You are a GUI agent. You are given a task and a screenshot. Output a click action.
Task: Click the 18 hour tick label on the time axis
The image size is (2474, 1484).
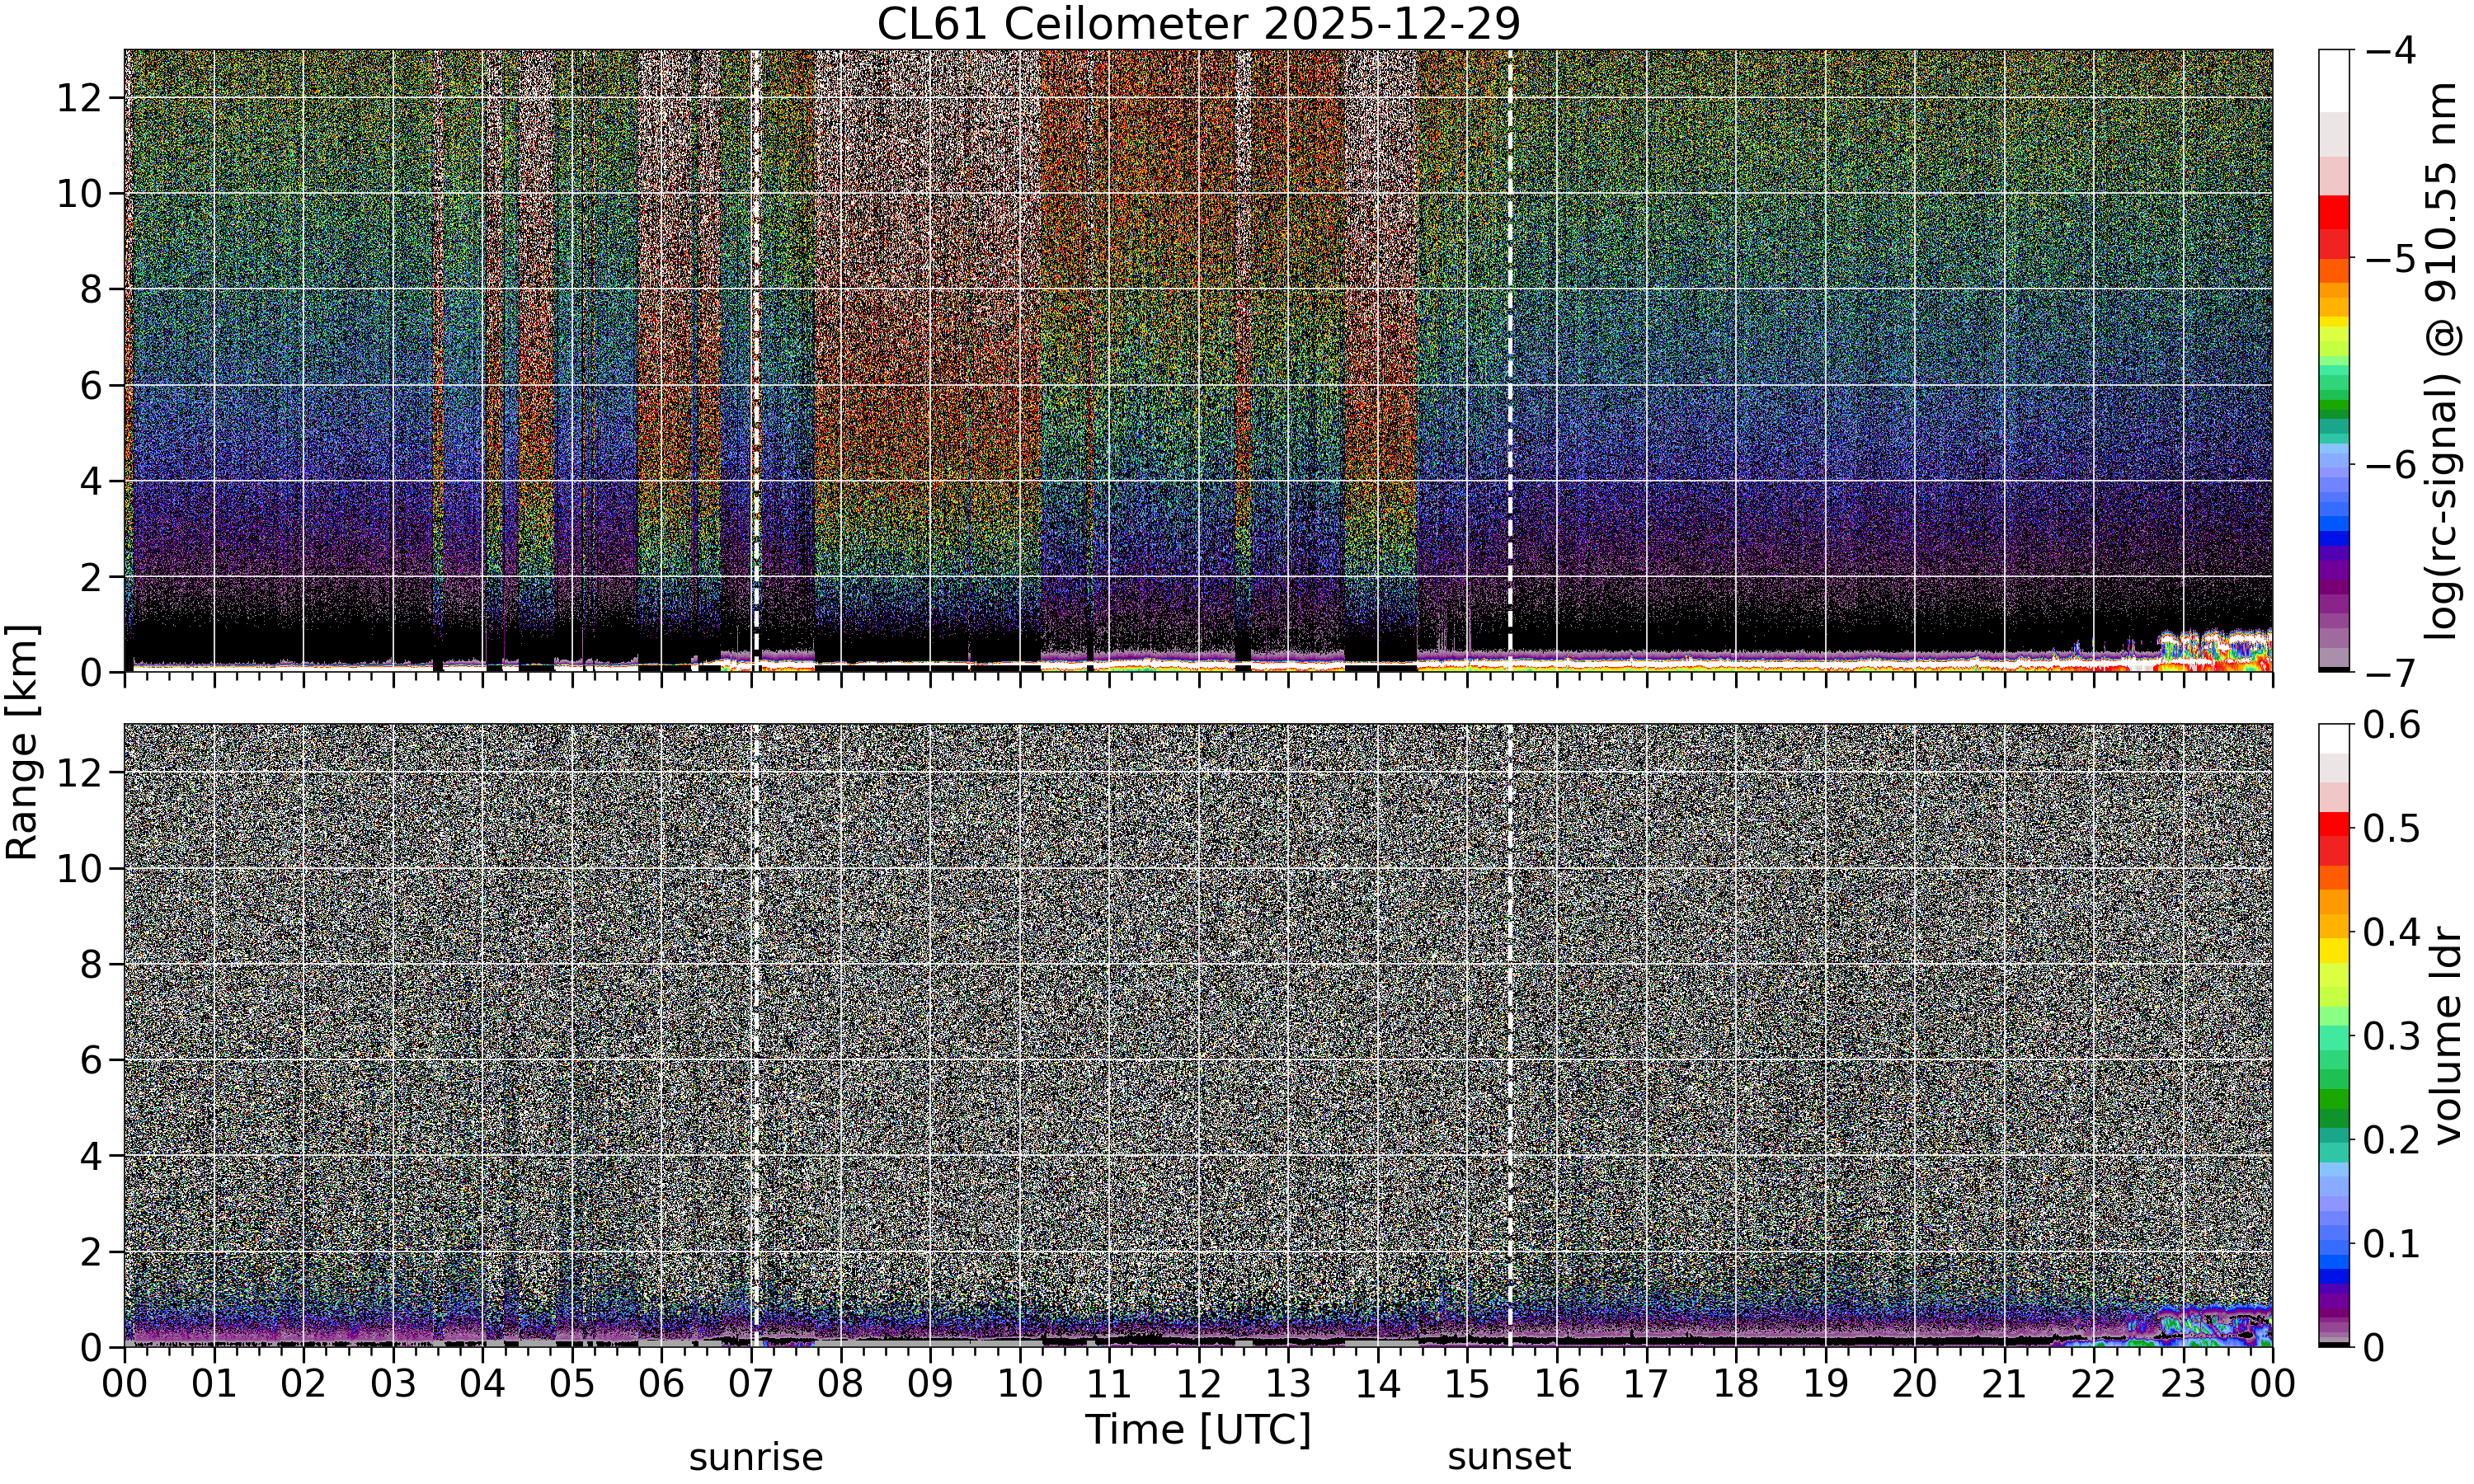1735,1385
